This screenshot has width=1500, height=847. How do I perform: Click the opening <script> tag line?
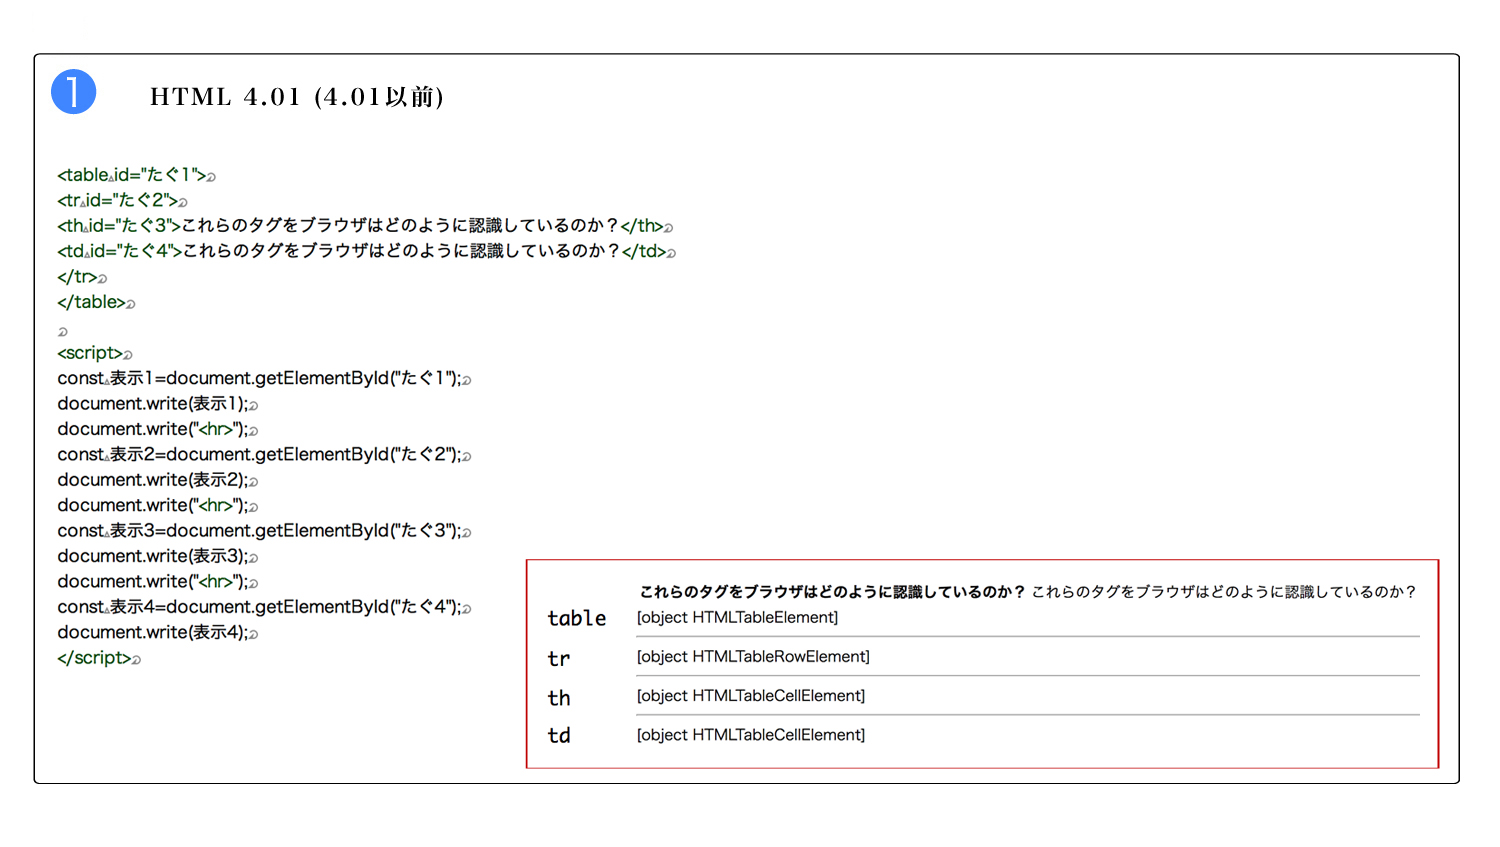point(95,353)
